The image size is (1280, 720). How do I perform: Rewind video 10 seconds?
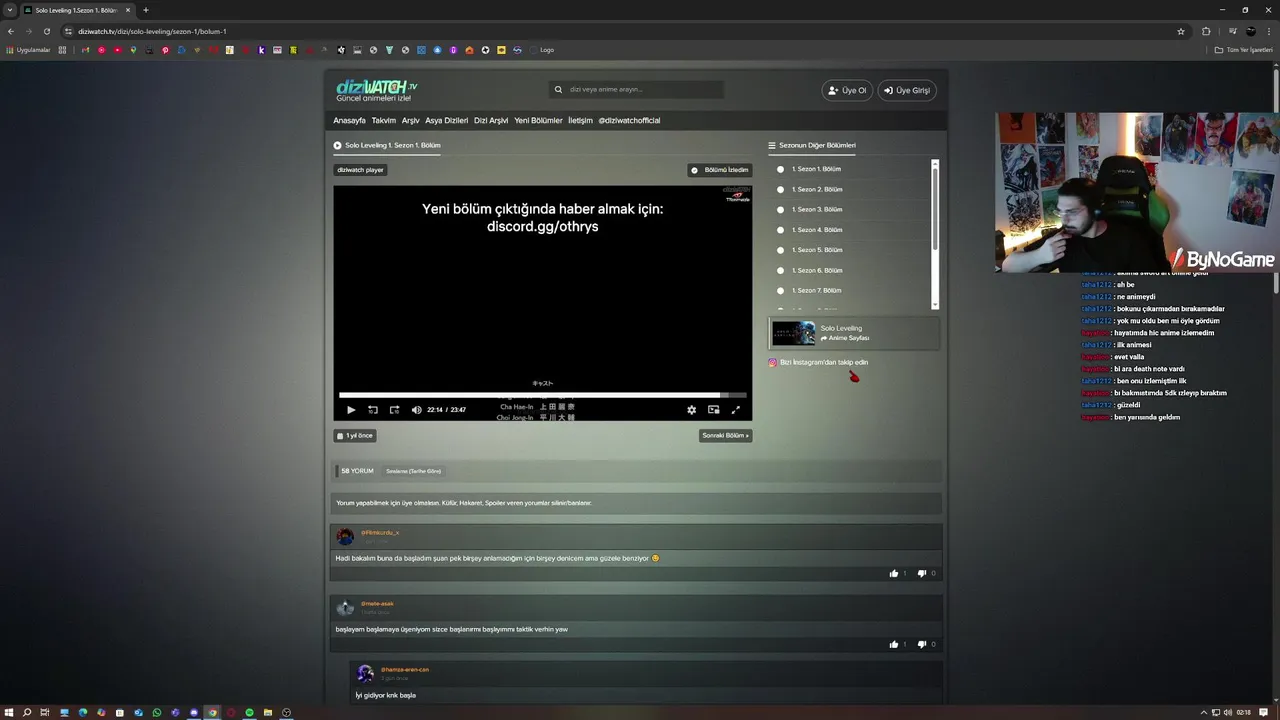(373, 410)
